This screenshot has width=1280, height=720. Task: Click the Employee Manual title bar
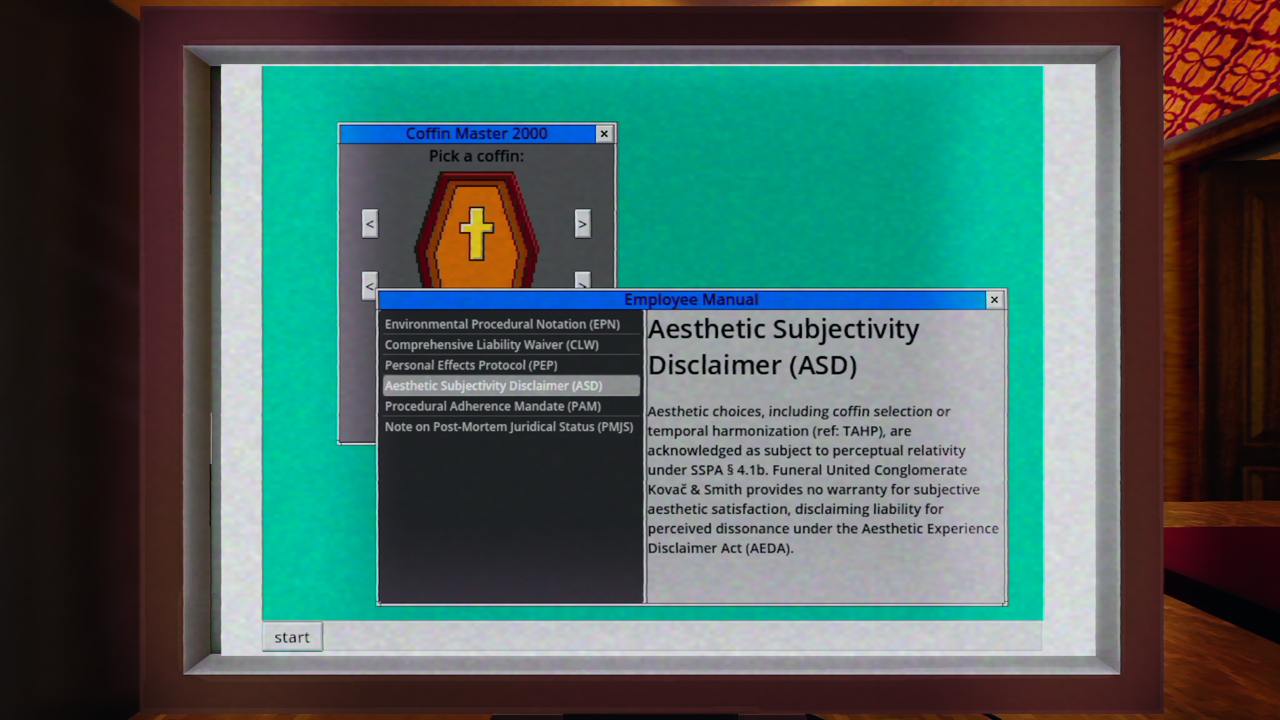pos(691,299)
